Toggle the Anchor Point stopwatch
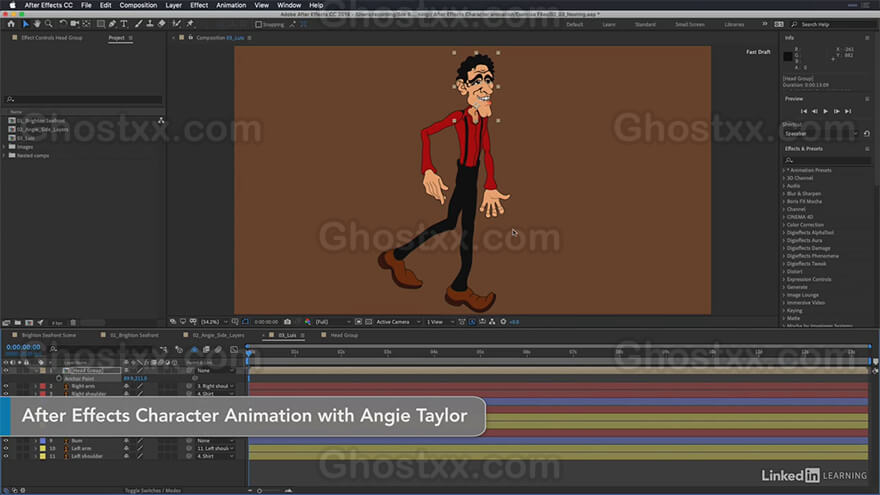This screenshot has height=495, width=880. 59,379
